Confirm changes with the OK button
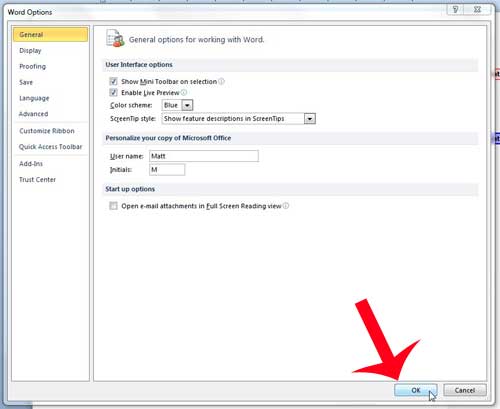 (416, 390)
